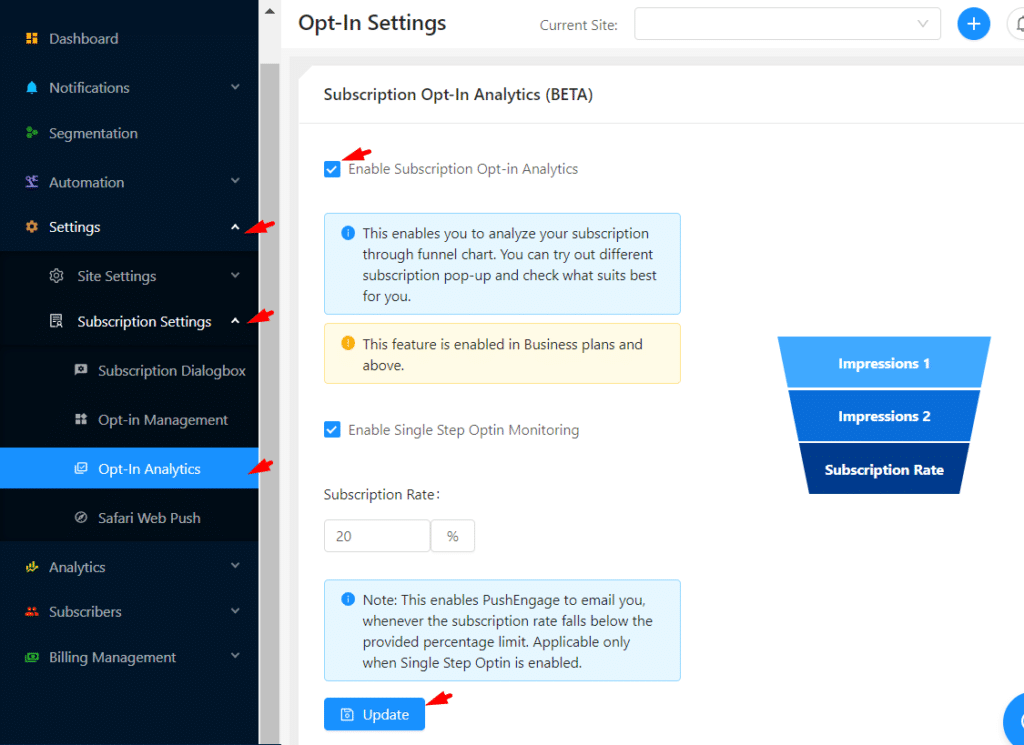Click the Subscription Dialogbox icon
1024x745 pixels.
pyautogui.click(x=81, y=370)
